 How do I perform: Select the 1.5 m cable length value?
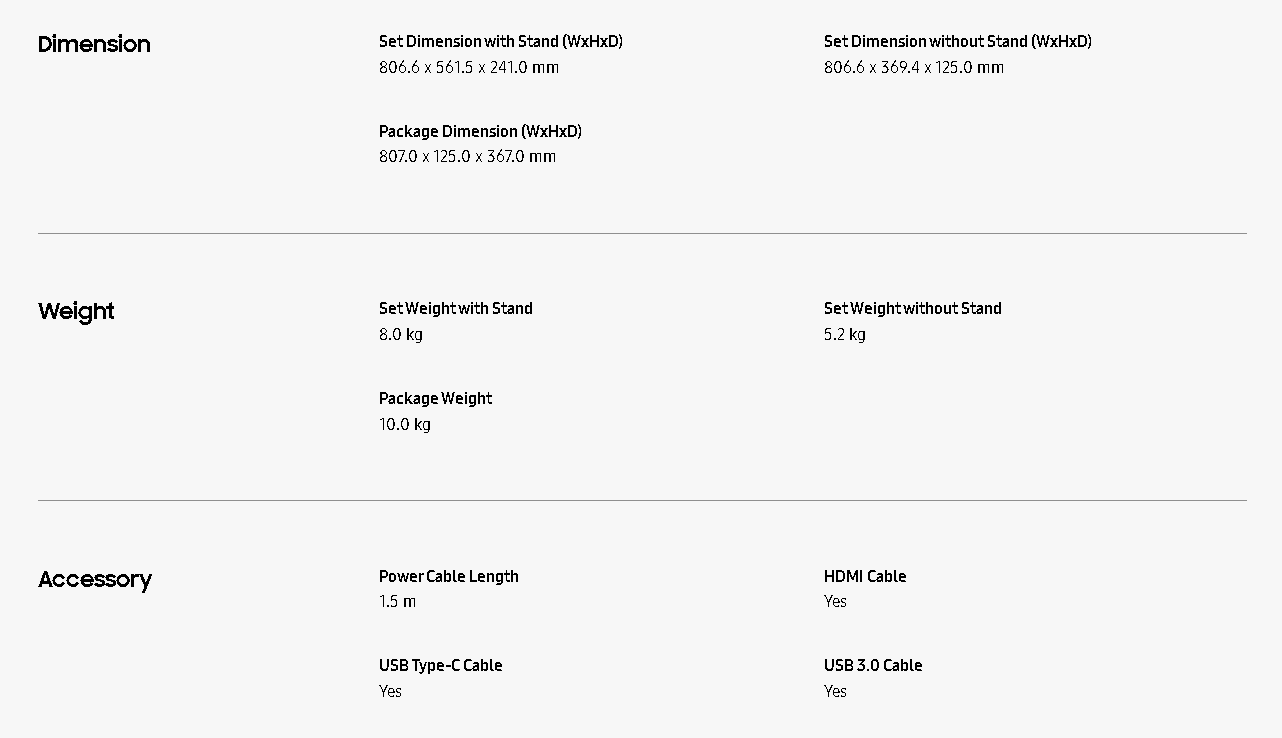coord(397,601)
